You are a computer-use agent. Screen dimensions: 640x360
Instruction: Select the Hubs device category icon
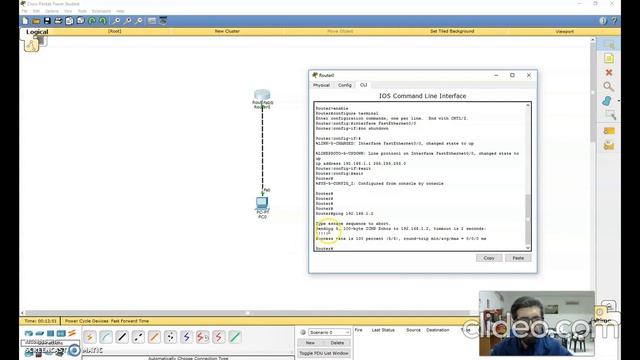click(51, 333)
